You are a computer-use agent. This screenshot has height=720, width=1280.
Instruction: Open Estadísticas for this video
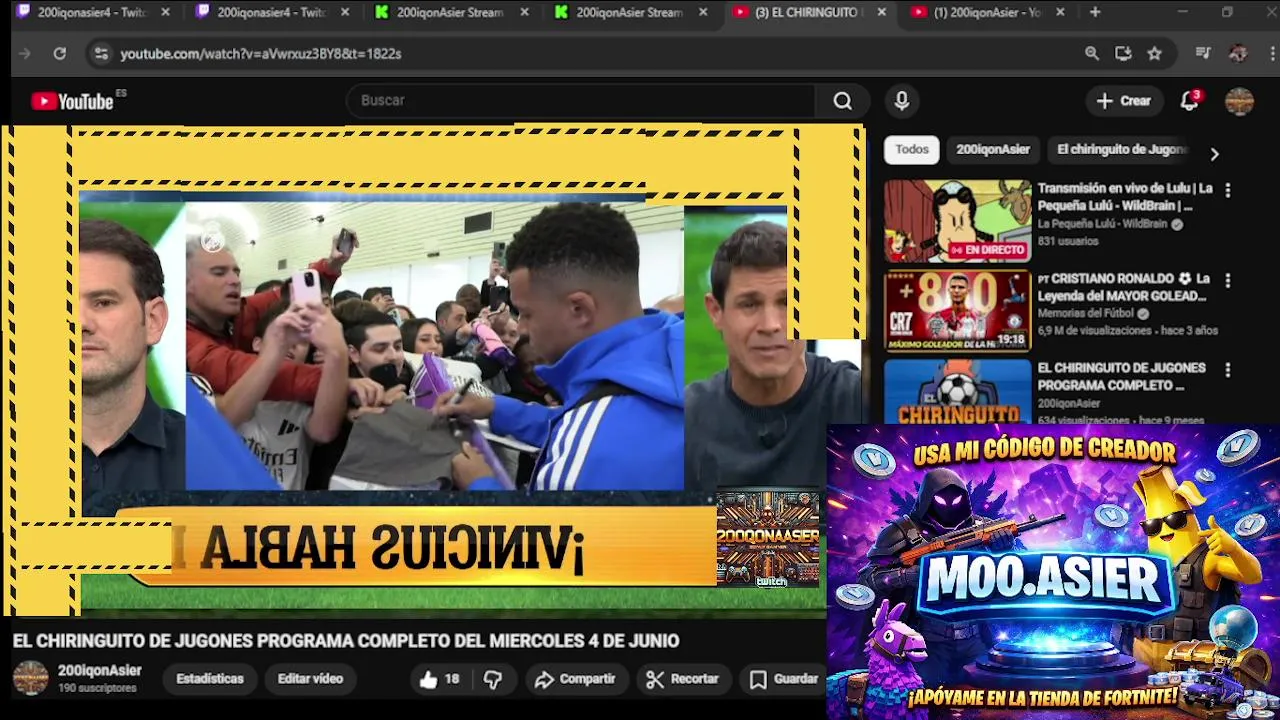tap(210, 679)
